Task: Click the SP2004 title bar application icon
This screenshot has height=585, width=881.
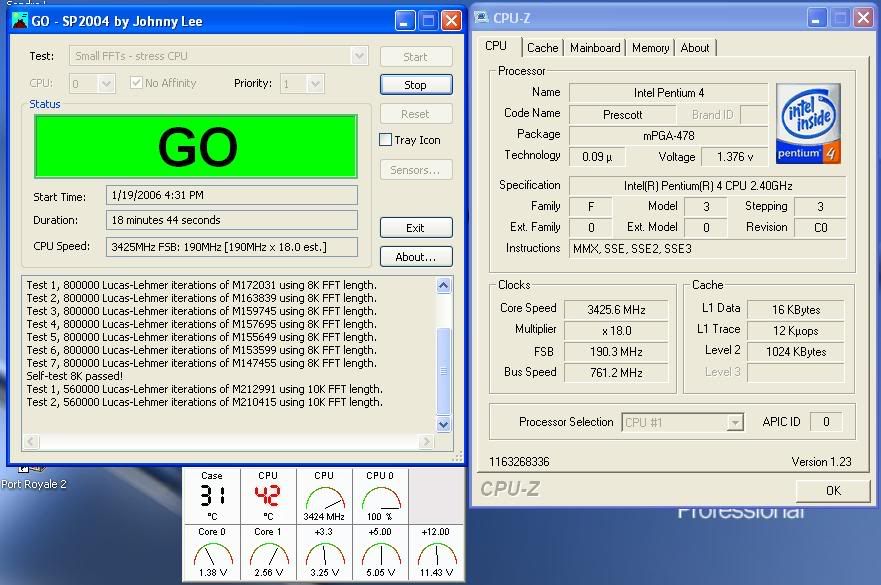Action: click(20, 21)
